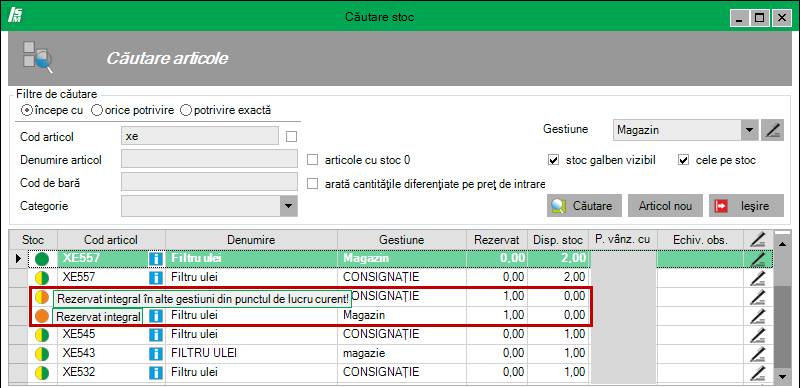The height and width of the screenshot is (388, 800).
Task: Sort by the Denumire column header
Action: [x=252, y=239]
